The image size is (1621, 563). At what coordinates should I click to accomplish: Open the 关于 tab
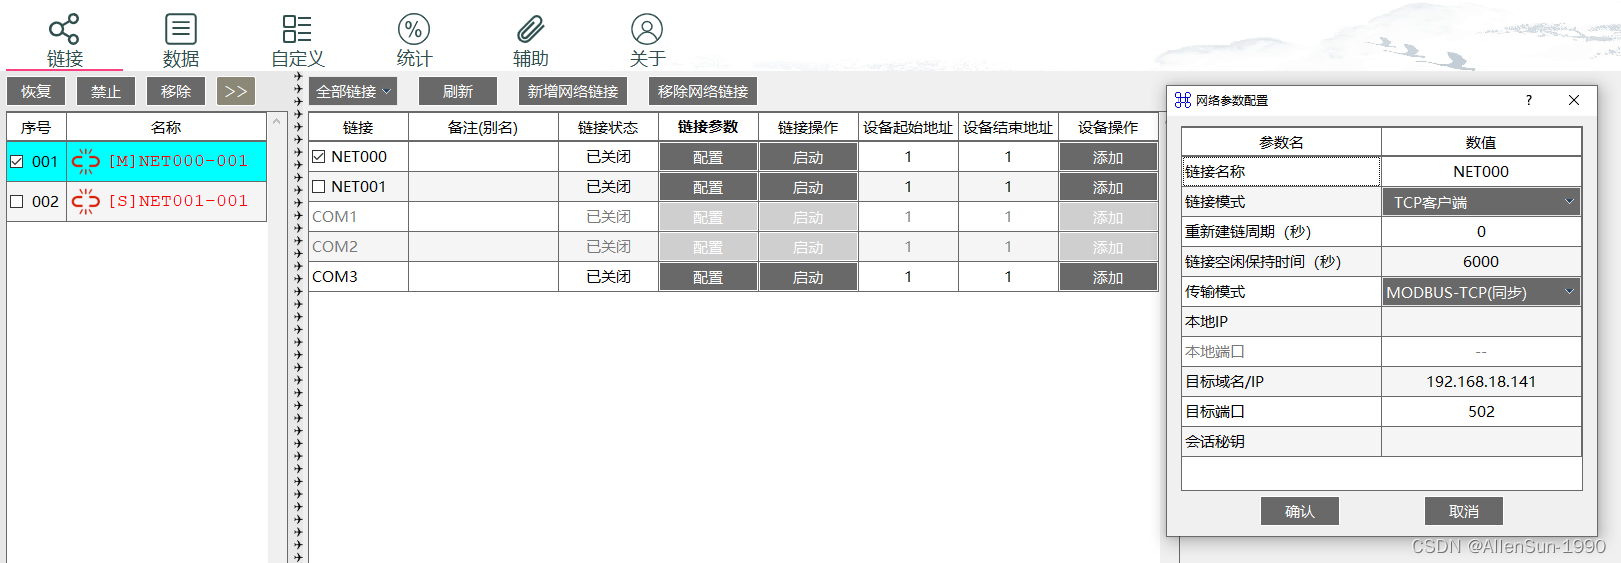tap(647, 41)
